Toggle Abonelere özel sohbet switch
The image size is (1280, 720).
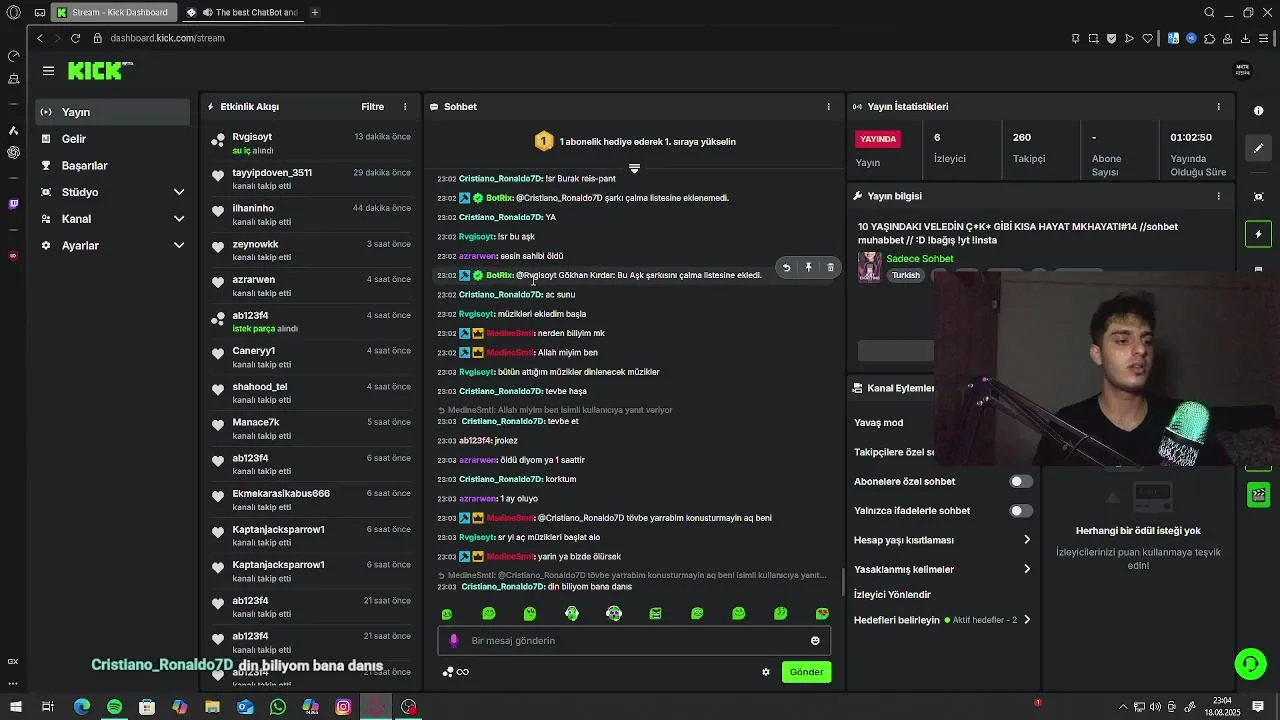click(1020, 482)
